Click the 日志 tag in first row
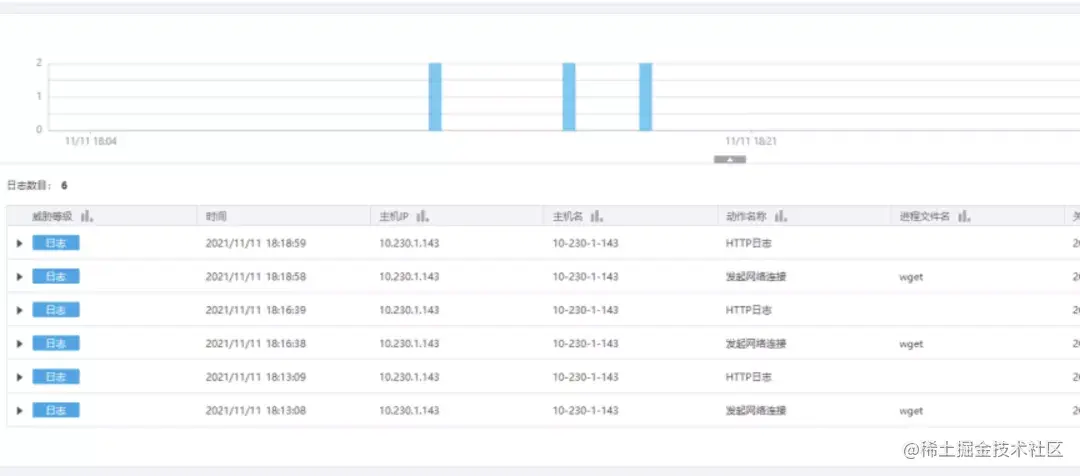The image size is (1080, 476). [x=56, y=242]
